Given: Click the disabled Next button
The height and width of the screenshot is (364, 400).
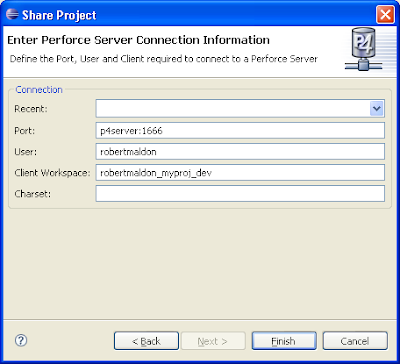Looking at the screenshot, I should (212, 341).
